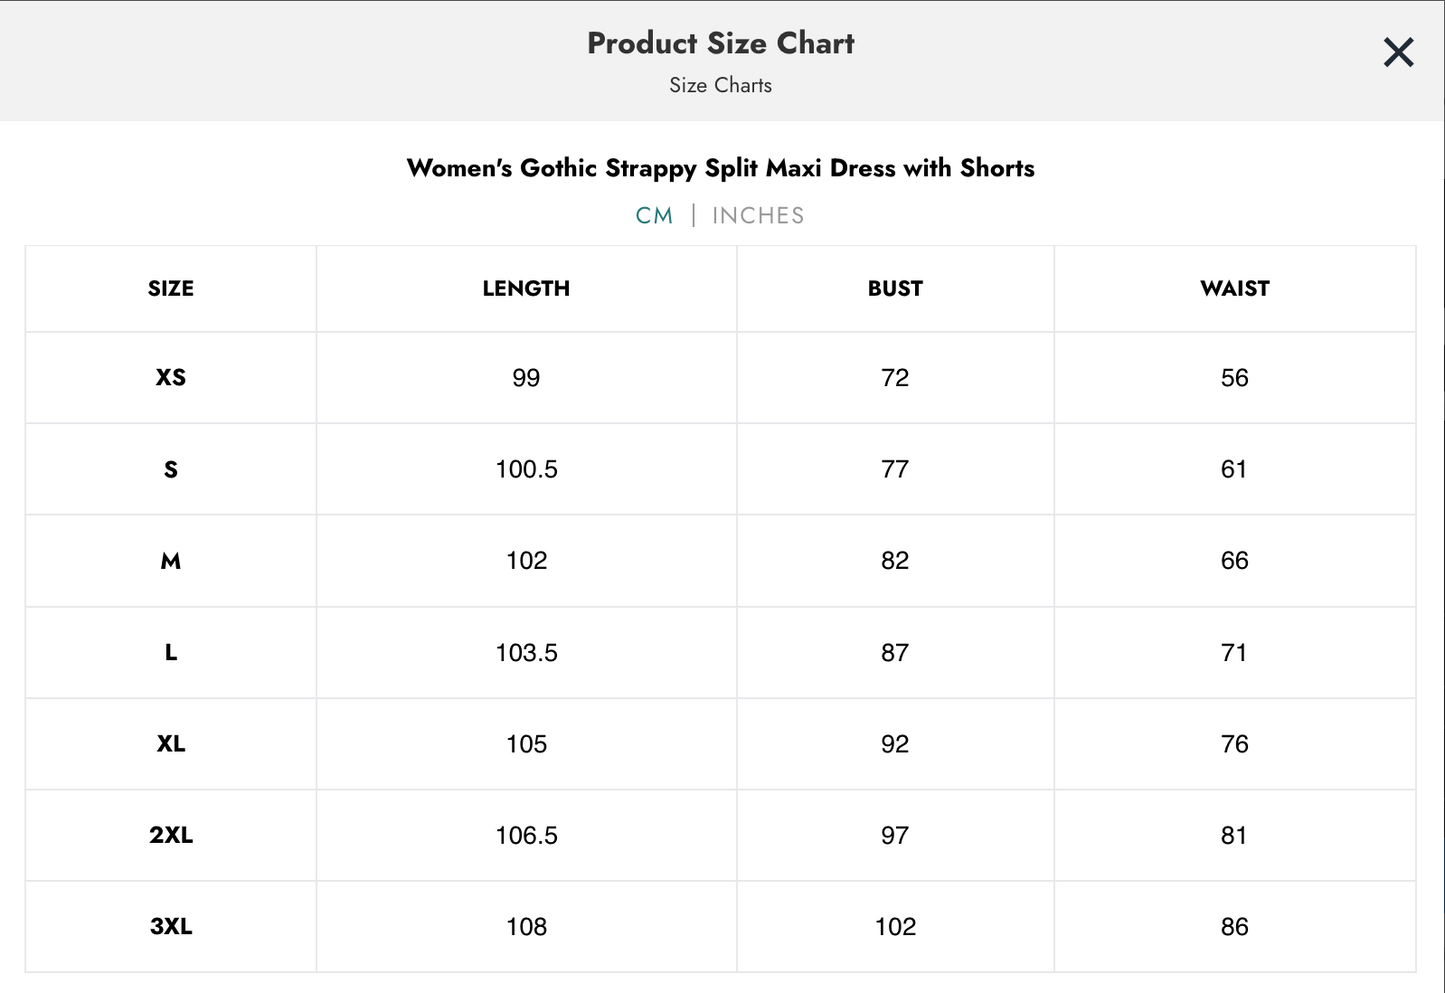Select the XS size row

coord(170,377)
